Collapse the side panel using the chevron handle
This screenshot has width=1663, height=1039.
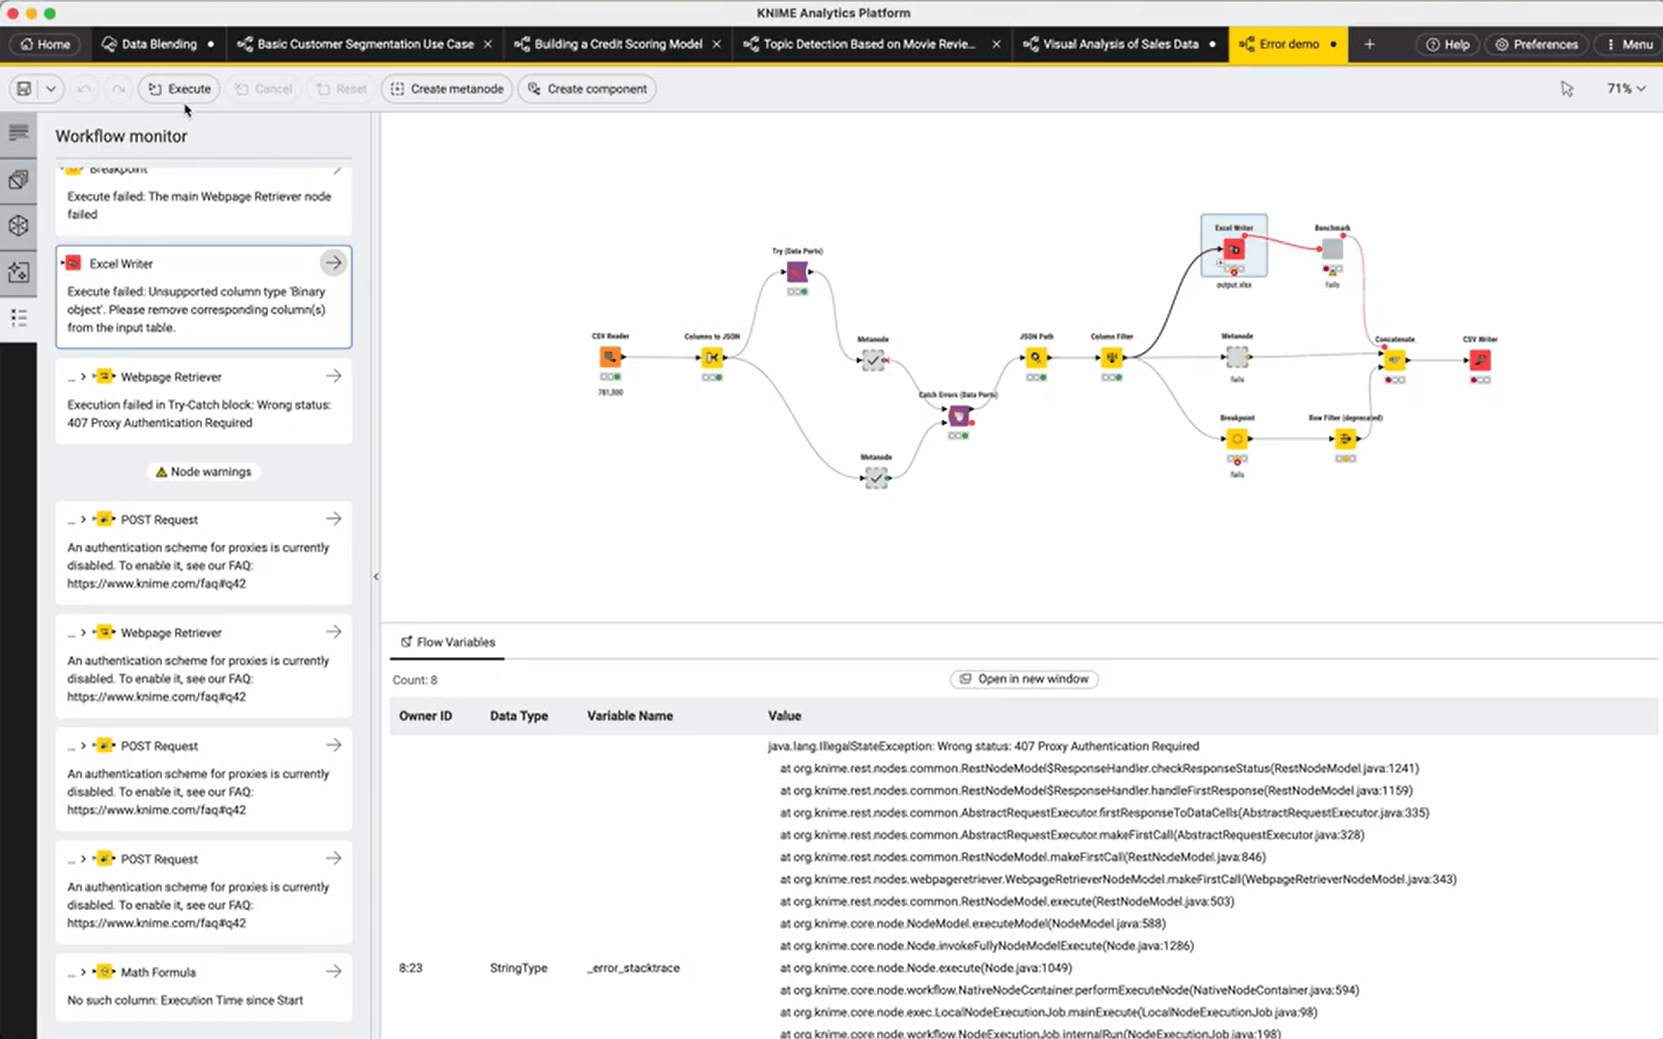376,576
